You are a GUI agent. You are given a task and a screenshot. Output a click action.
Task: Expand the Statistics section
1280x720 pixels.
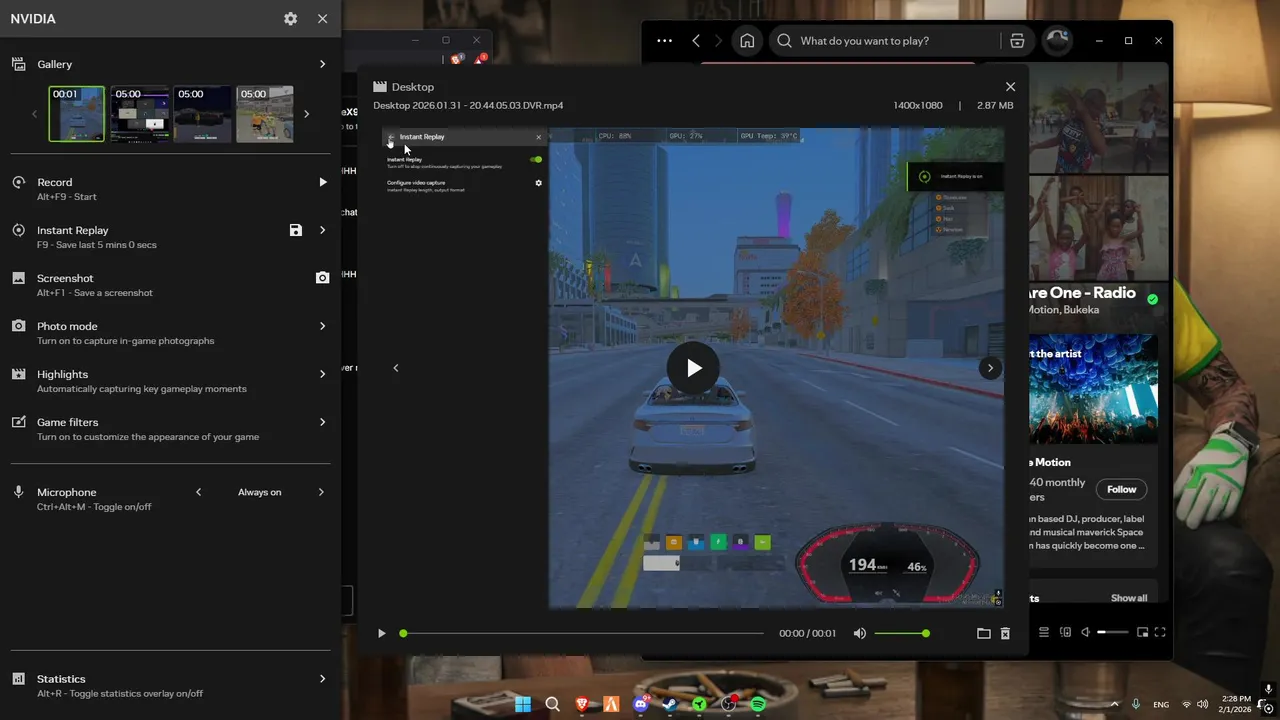pos(322,679)
